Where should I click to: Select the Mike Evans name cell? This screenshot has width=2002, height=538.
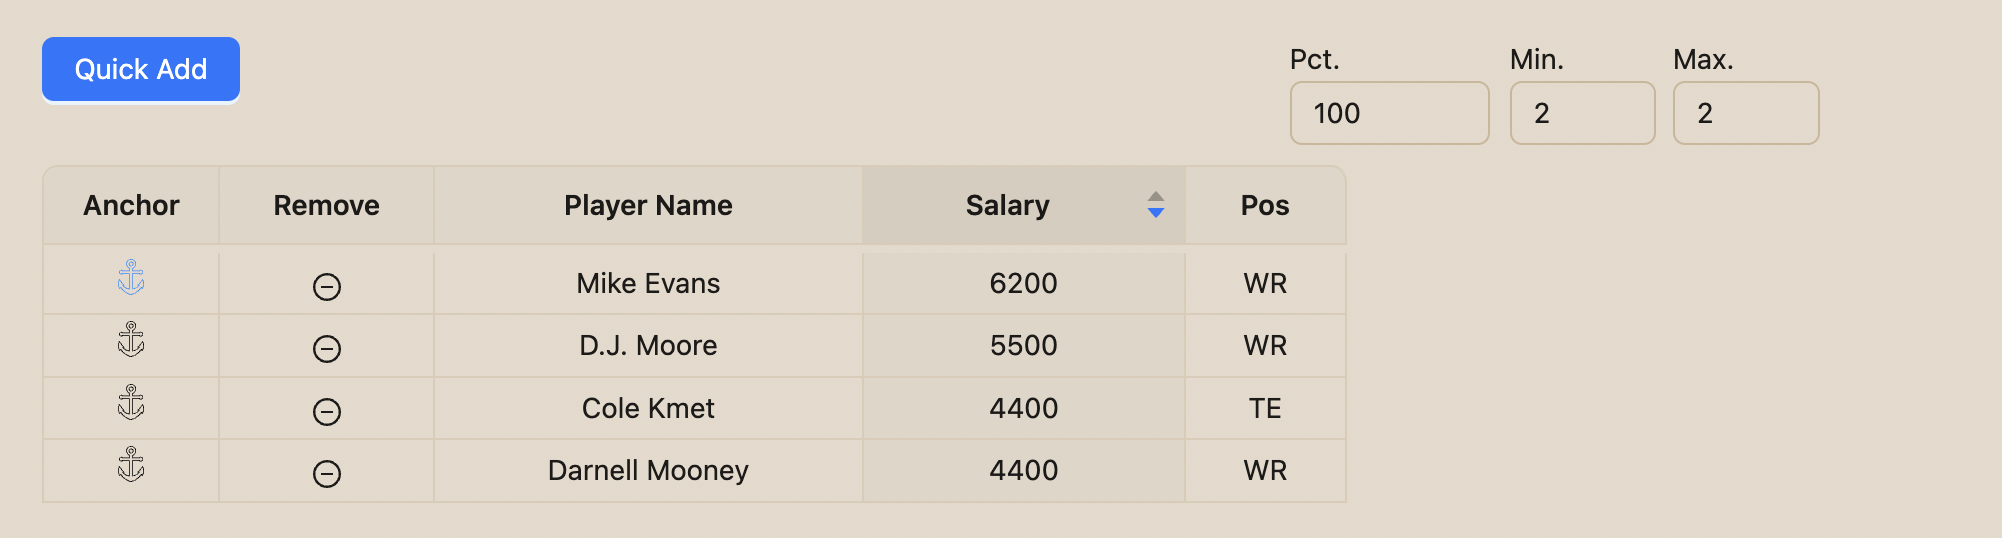click(x=648, y=284)
